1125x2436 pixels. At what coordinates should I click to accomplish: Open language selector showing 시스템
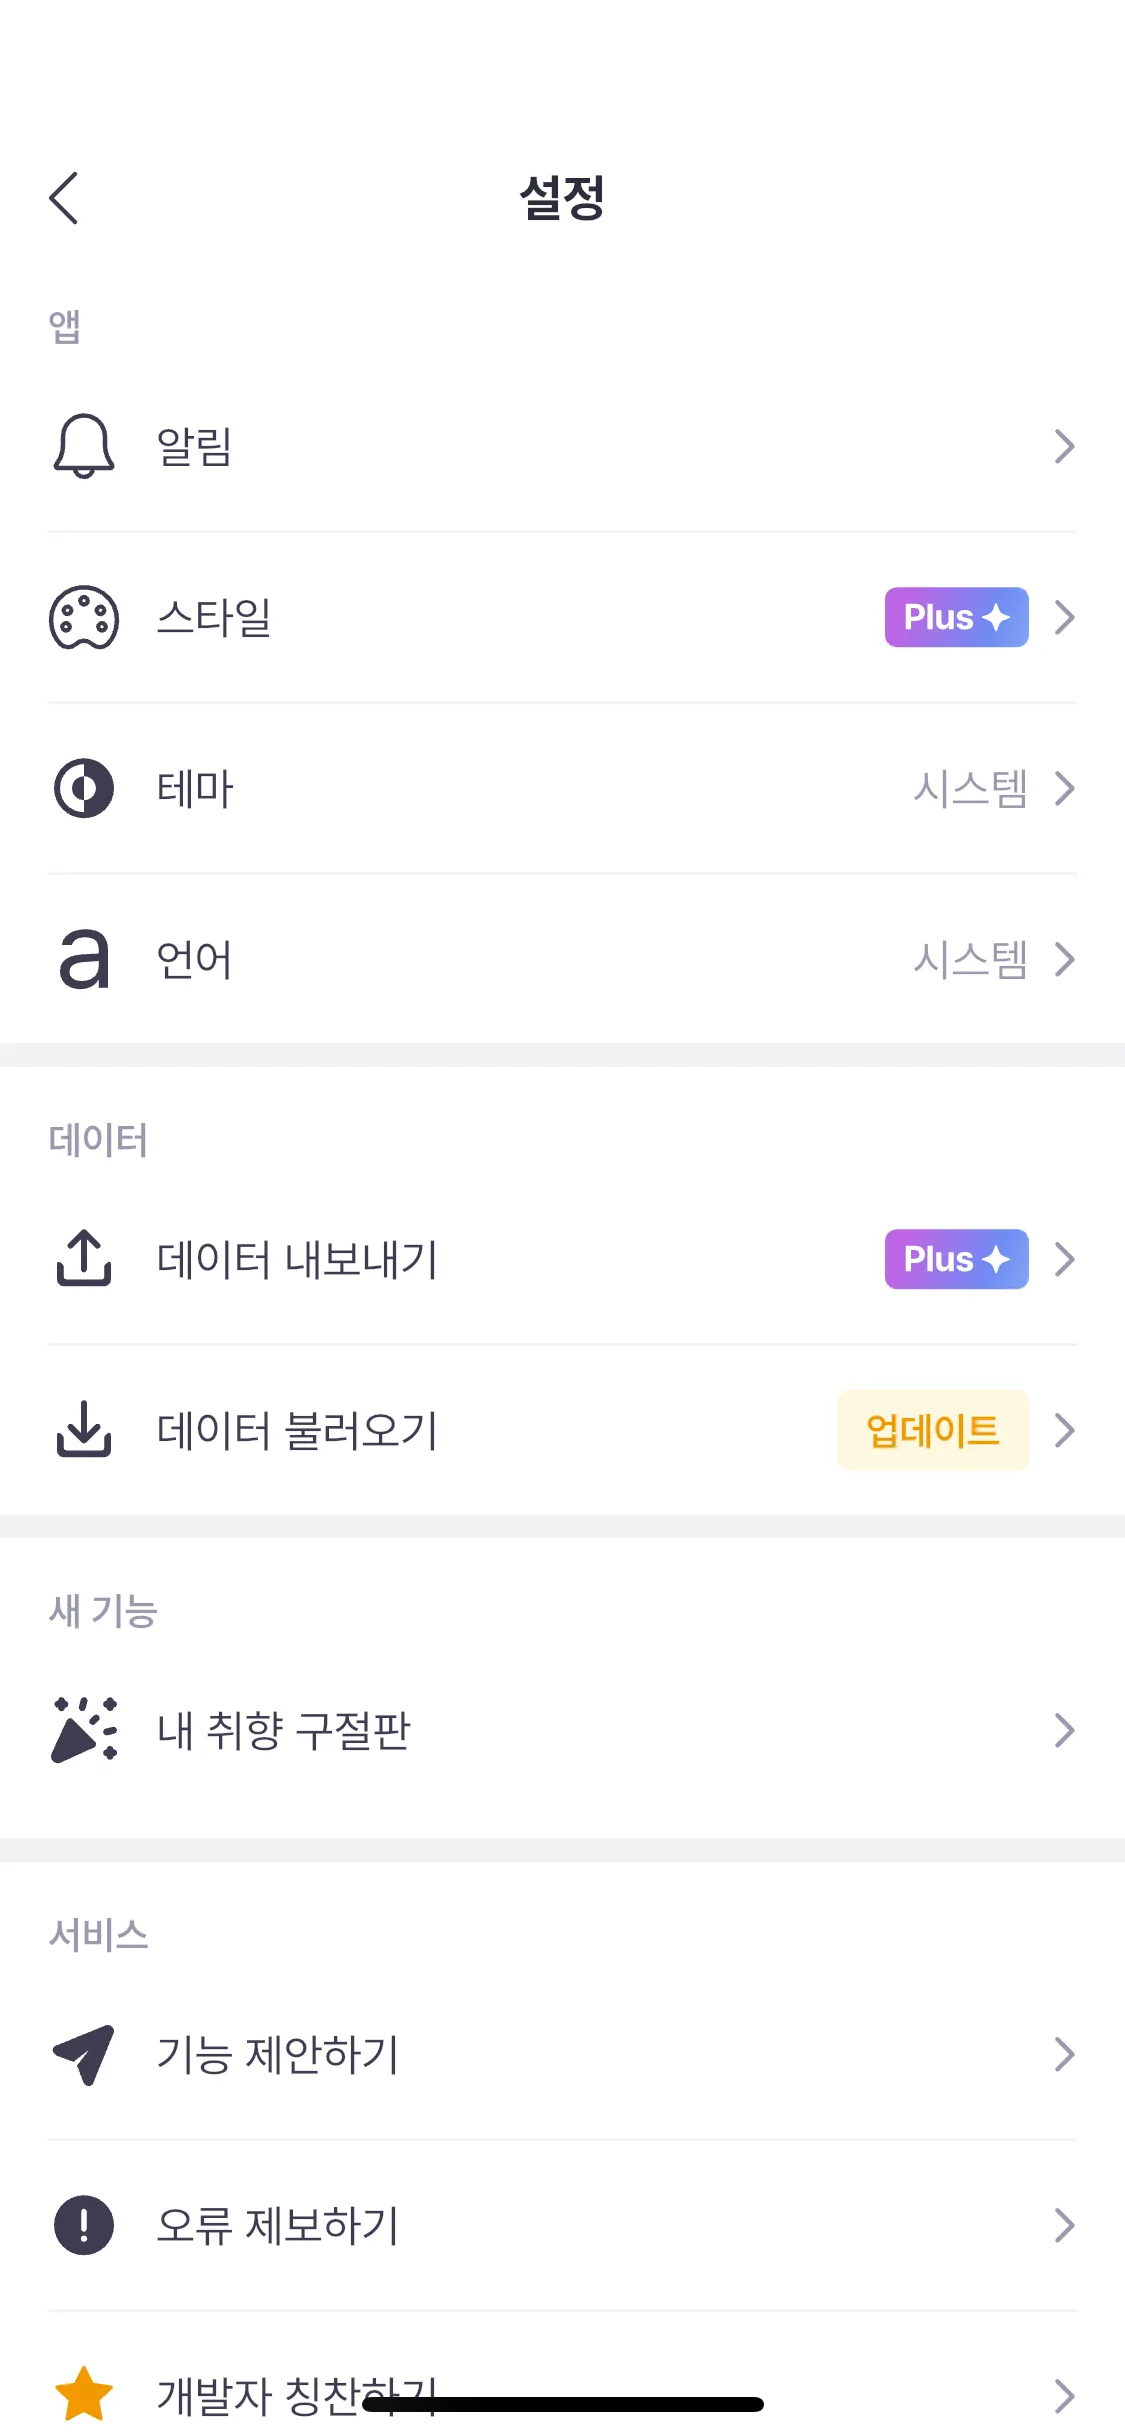970,959
